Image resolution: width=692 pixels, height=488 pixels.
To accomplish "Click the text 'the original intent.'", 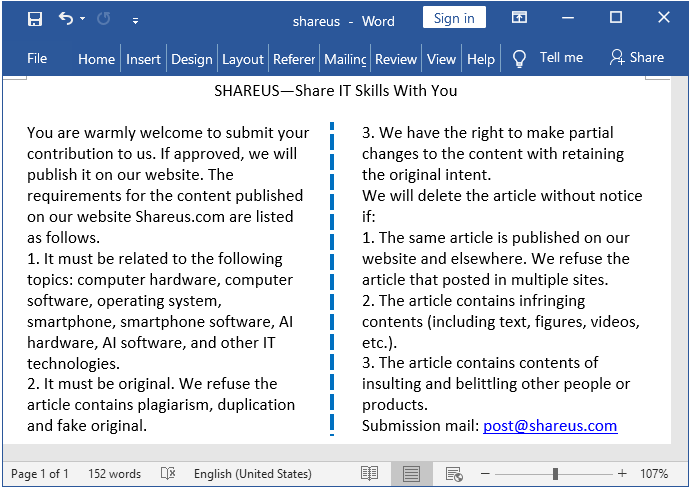I will 426,175.
